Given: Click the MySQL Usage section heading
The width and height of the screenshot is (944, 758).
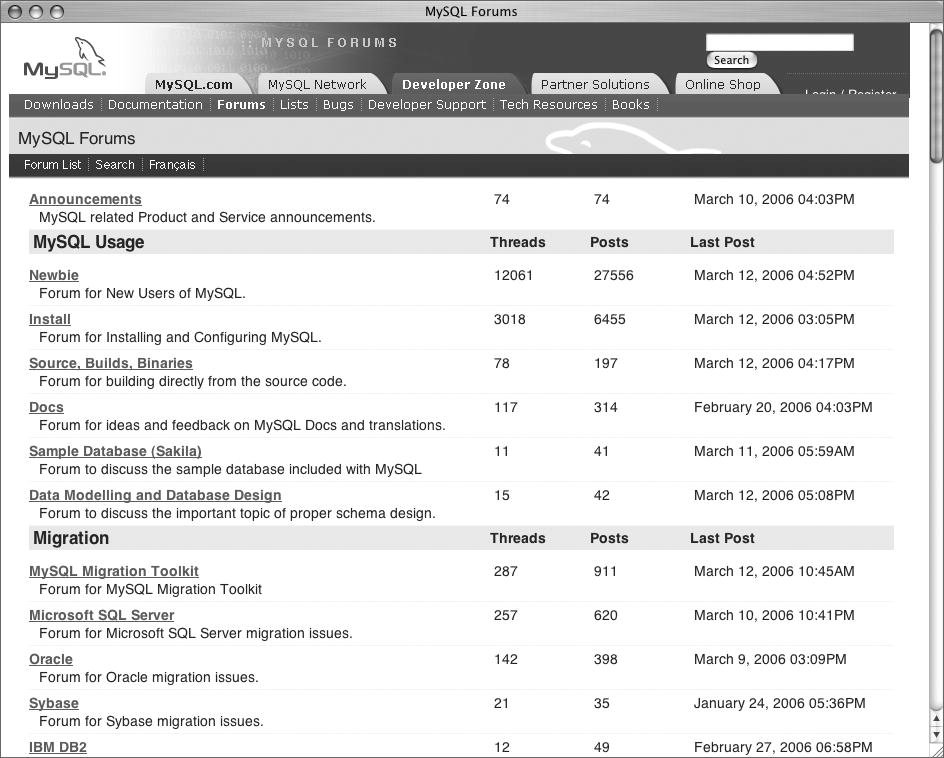Looking at the screenshot, I should click(x=88, y=242).
